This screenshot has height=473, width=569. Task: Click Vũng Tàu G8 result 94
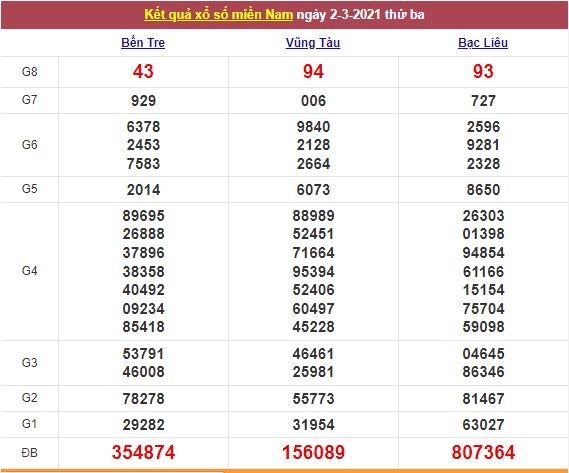313,71
